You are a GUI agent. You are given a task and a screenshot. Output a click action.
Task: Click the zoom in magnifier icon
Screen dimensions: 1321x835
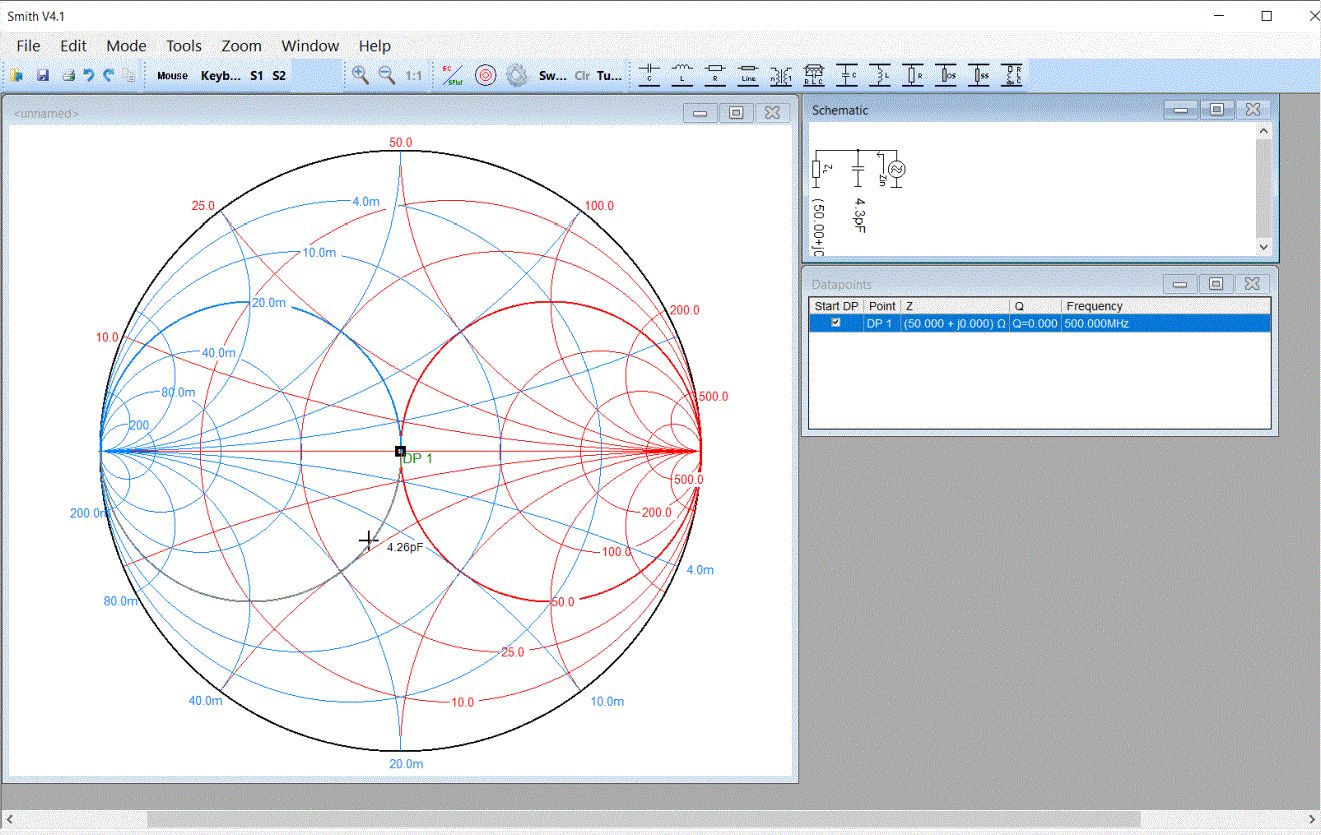[x=360, y=75]
